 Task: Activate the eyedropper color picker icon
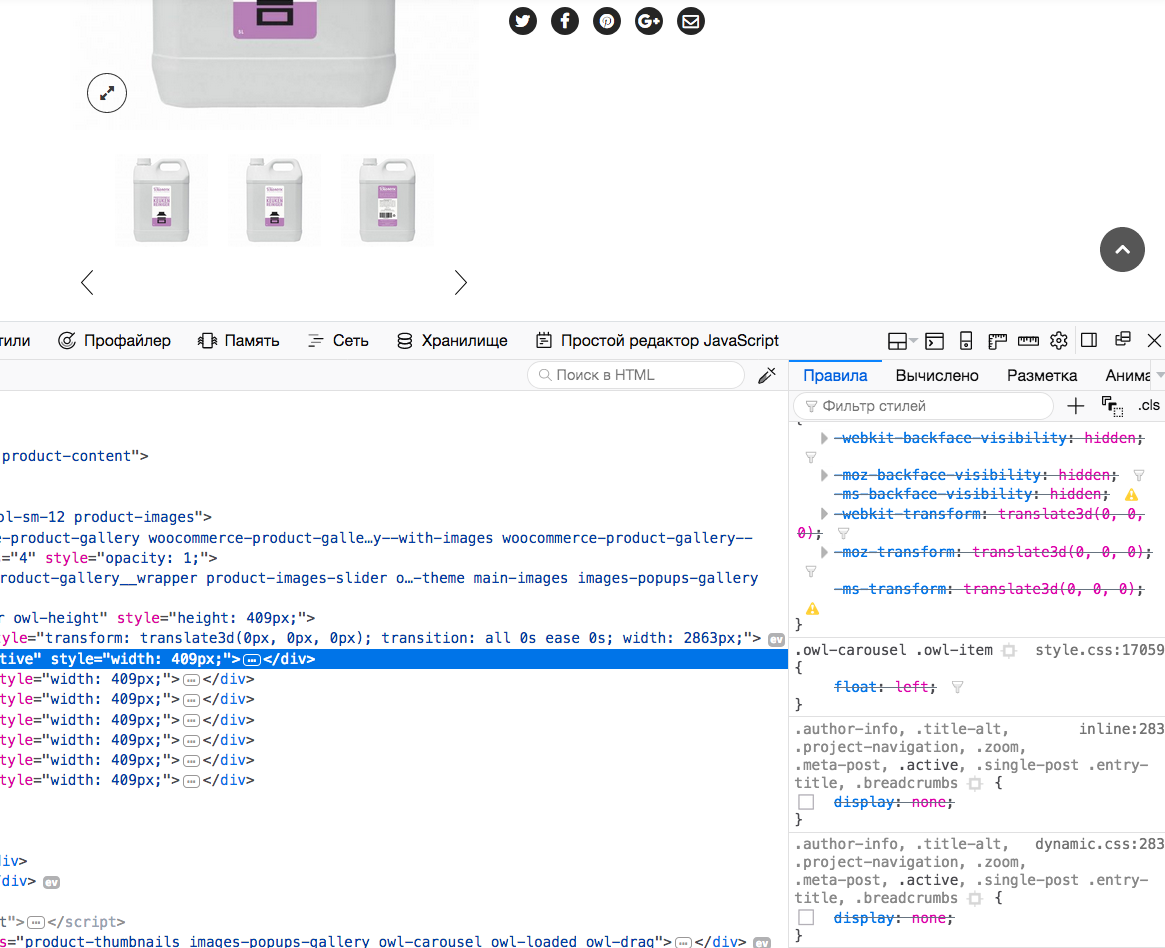(767, 375)
